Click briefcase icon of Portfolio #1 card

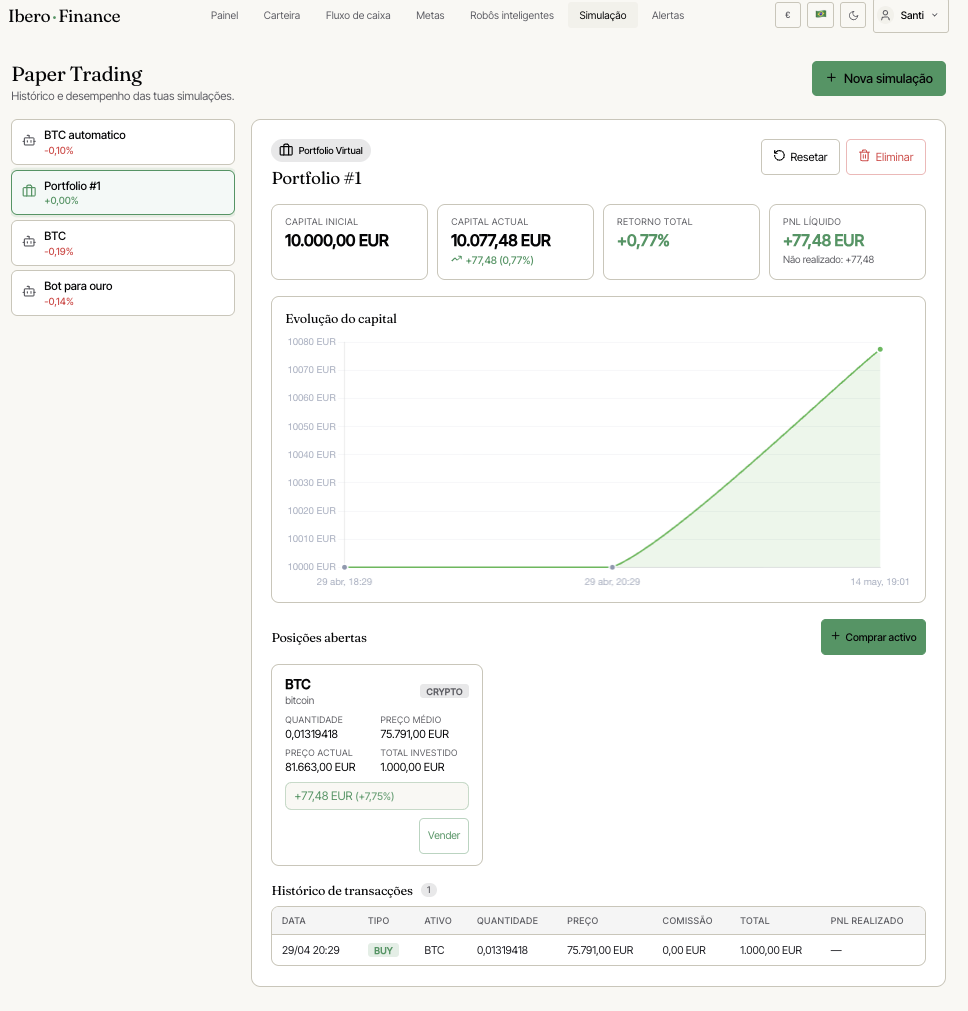pyautogui.click(x=29, y=191)
